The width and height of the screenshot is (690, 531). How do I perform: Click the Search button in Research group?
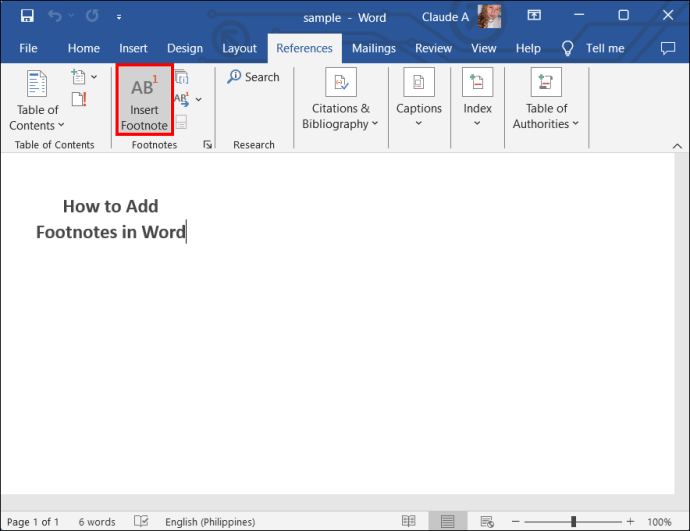click(253, 77)
